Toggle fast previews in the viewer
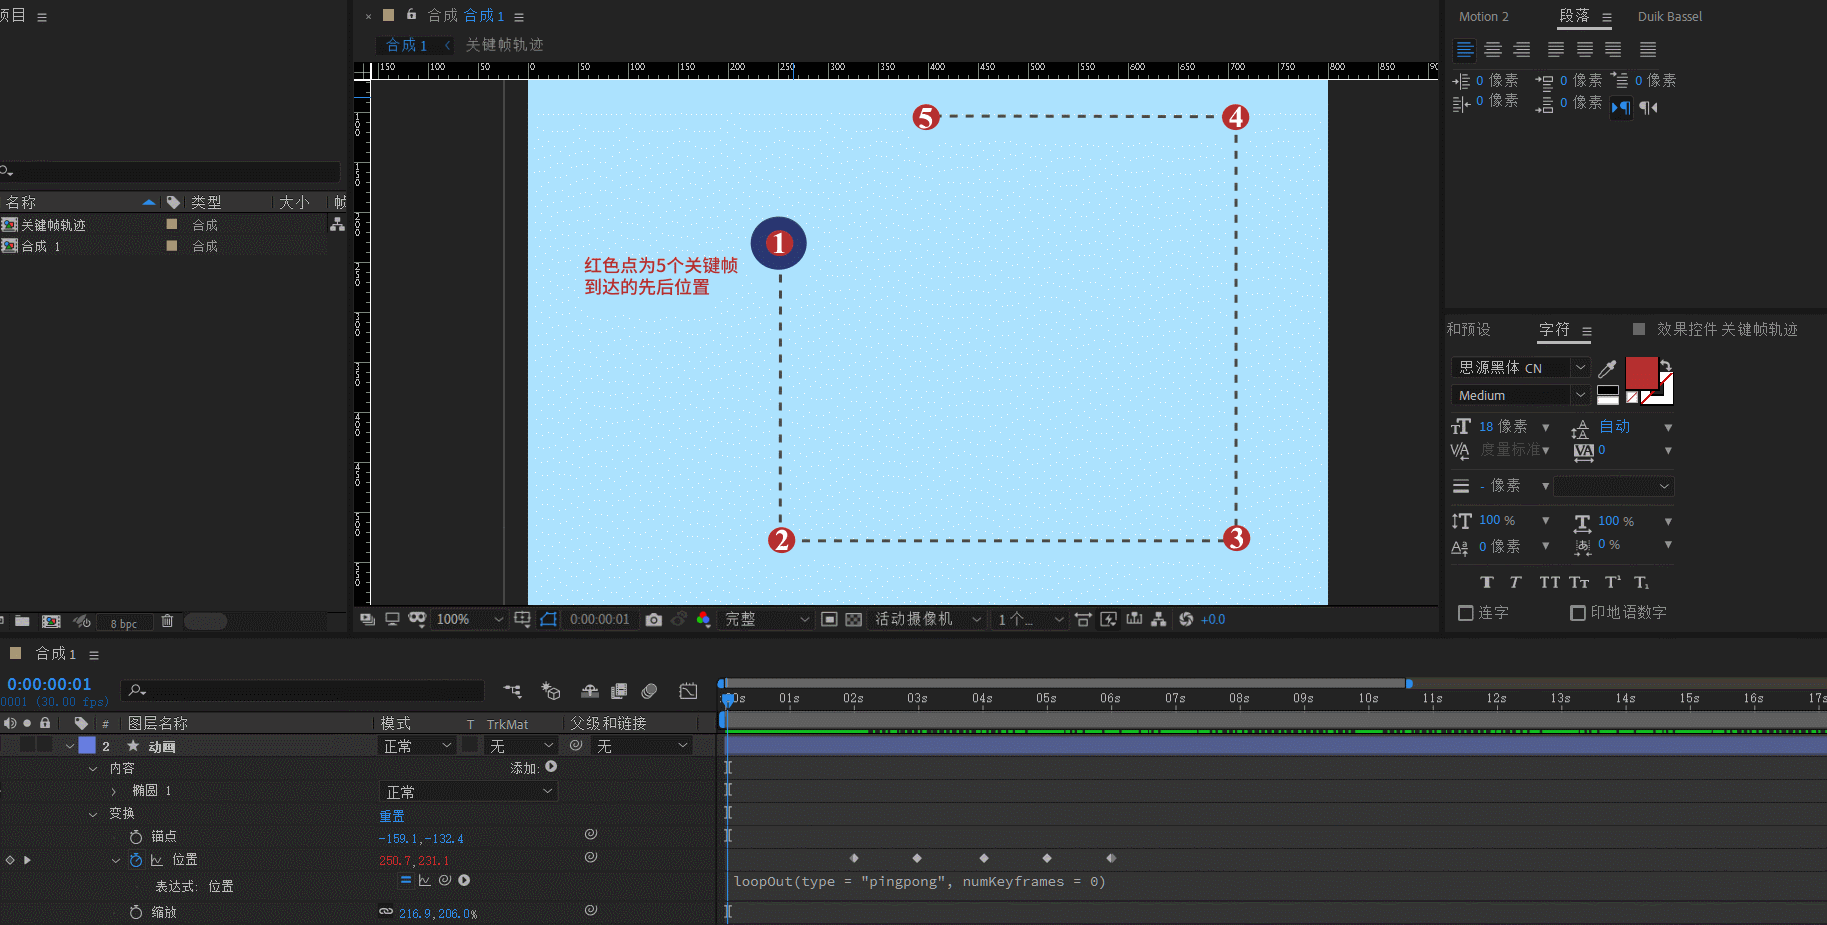This screenshot has height=925, width=1827. pyautogui.click(x=1109, y=620)
